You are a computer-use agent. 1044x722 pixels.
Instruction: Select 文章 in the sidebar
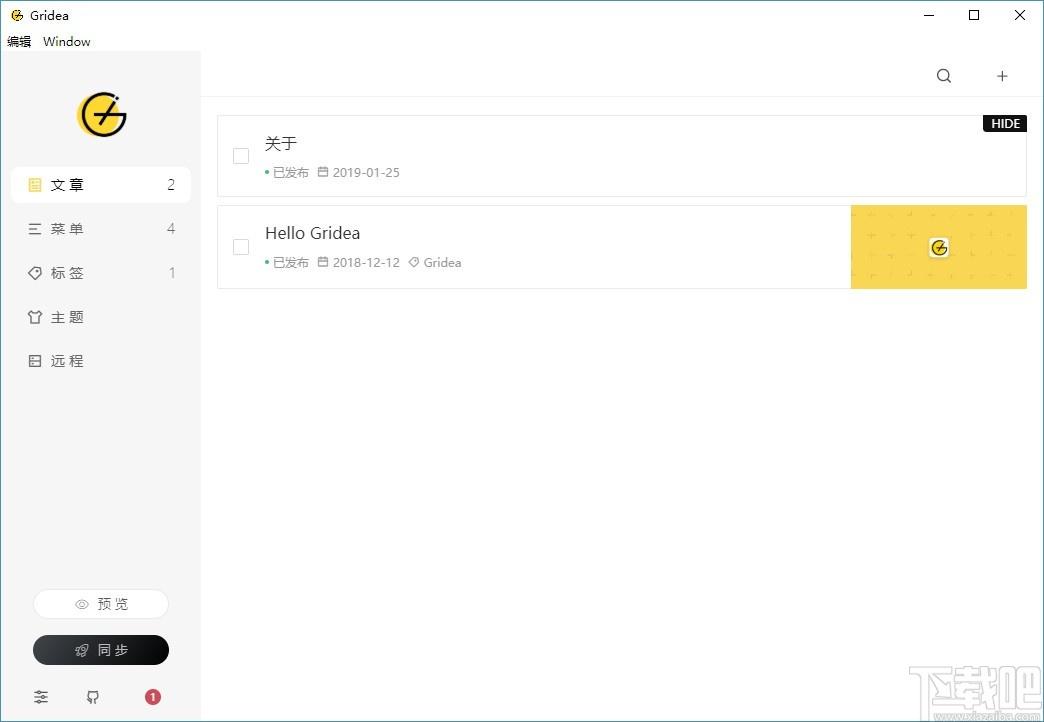coord(100,185)
